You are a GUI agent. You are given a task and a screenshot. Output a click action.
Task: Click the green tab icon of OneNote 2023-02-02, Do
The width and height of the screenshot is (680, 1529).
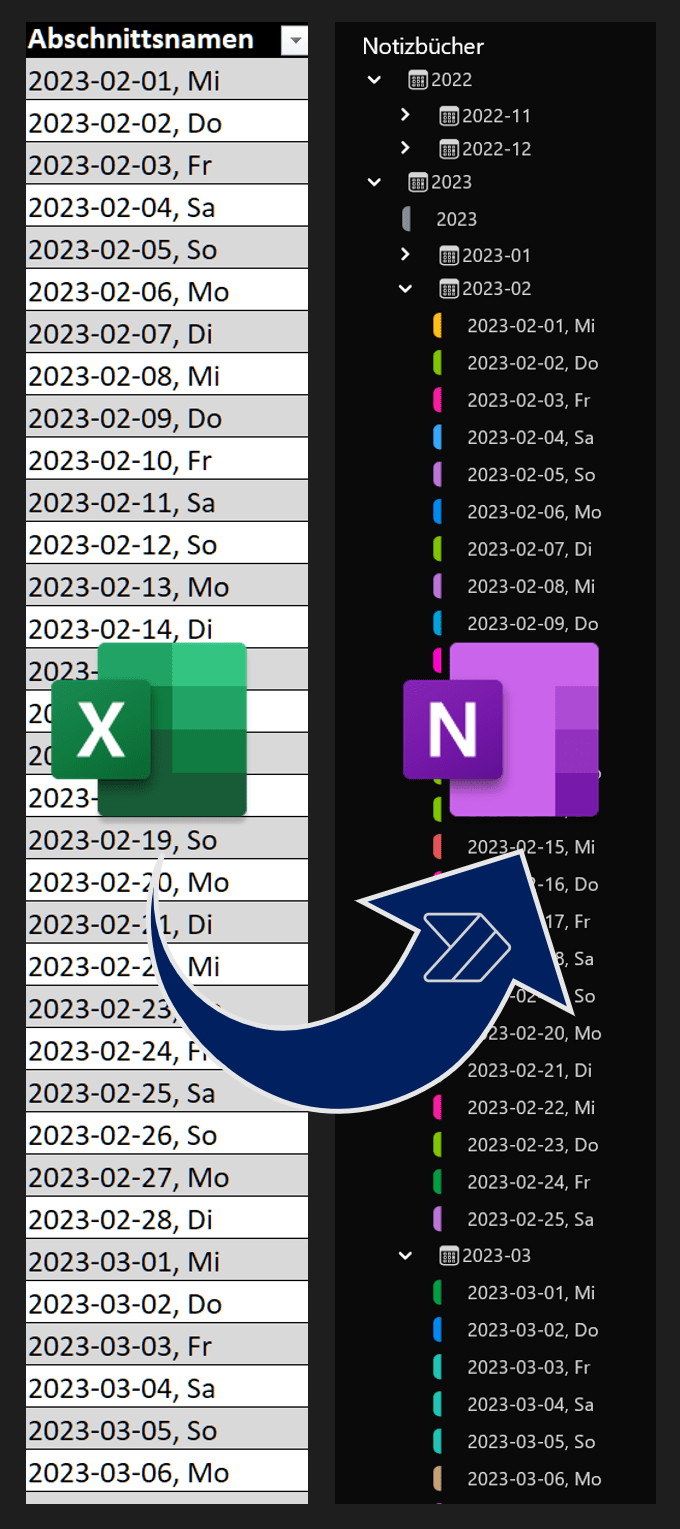click(x=437, y=363)
